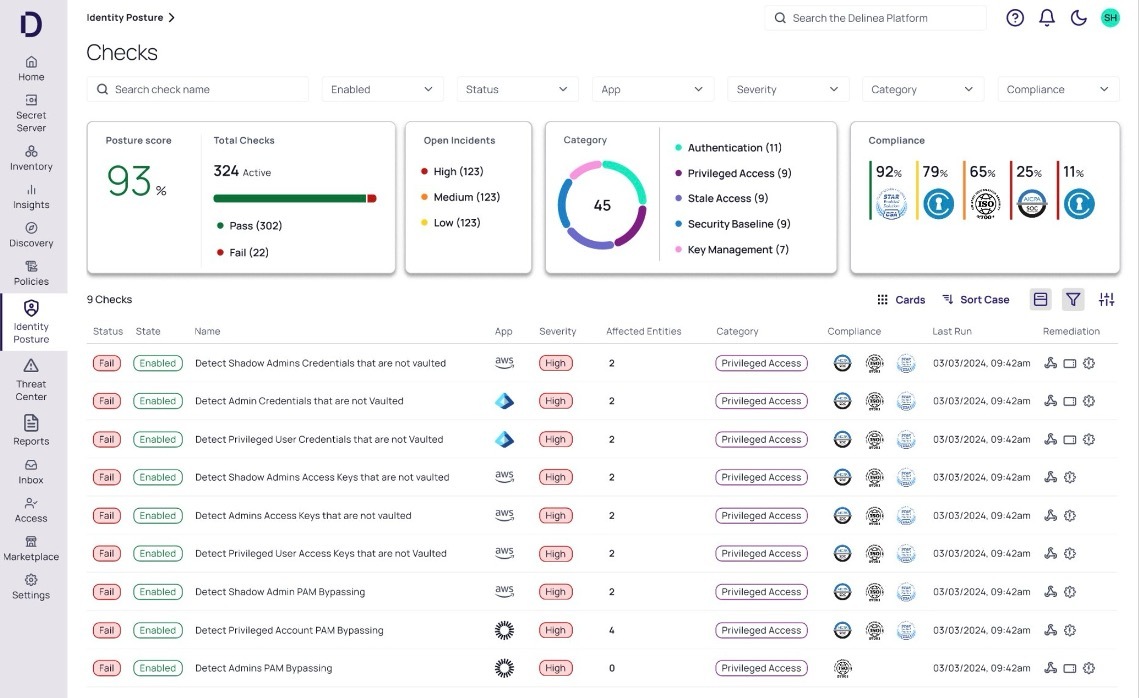Open Secret Server in sidebar
Image resolution: width=1140 pixels, height=698 pixels.
pyautogui.click(x=31, y=112)
